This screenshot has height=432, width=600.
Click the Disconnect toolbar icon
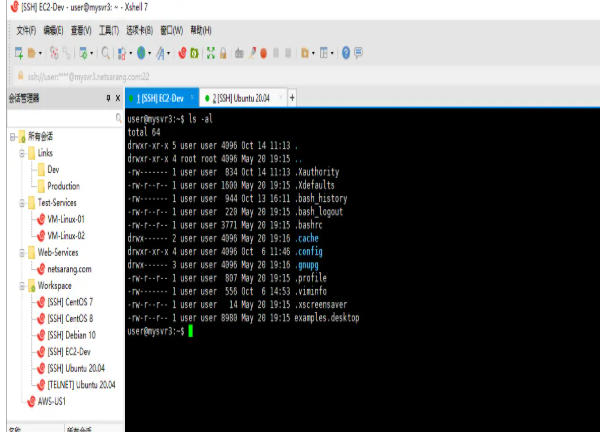54,53
